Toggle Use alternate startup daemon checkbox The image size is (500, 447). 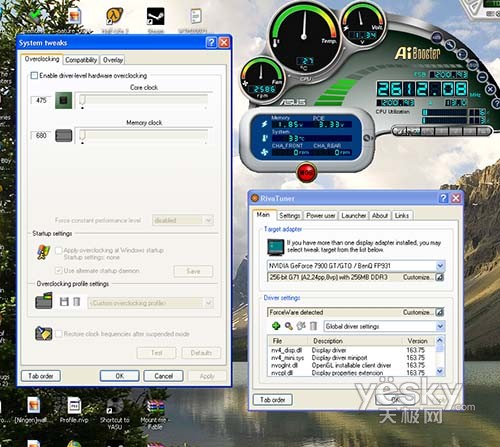click(59, 270)
